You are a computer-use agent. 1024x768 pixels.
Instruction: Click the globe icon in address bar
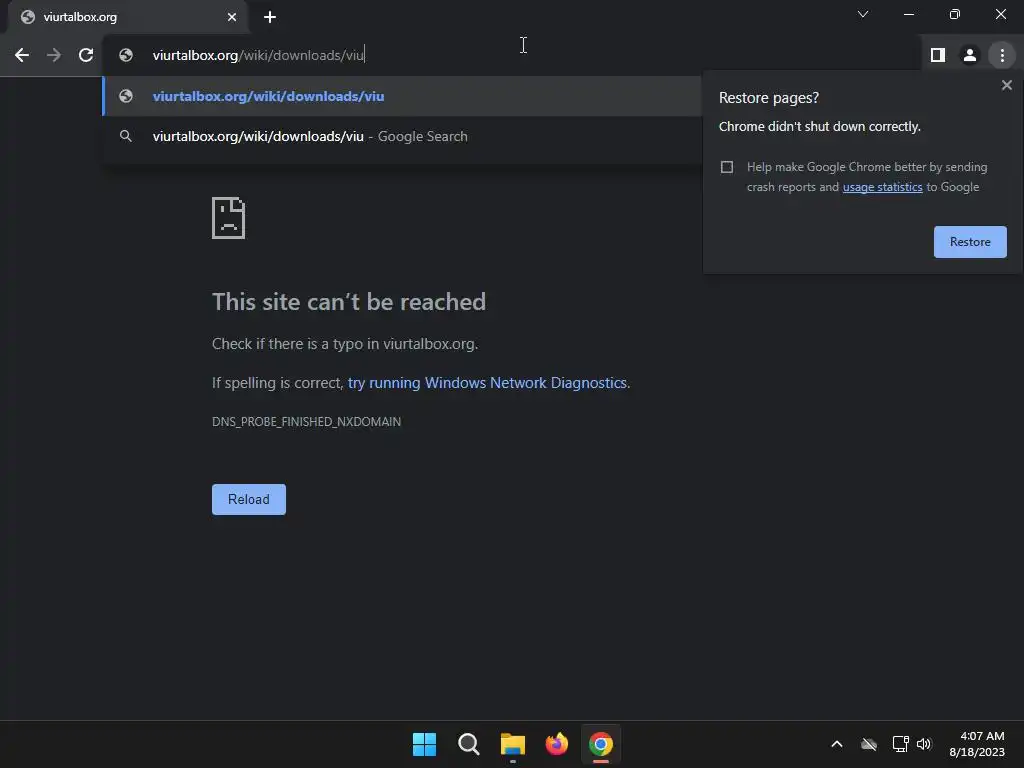coord(126,56)
